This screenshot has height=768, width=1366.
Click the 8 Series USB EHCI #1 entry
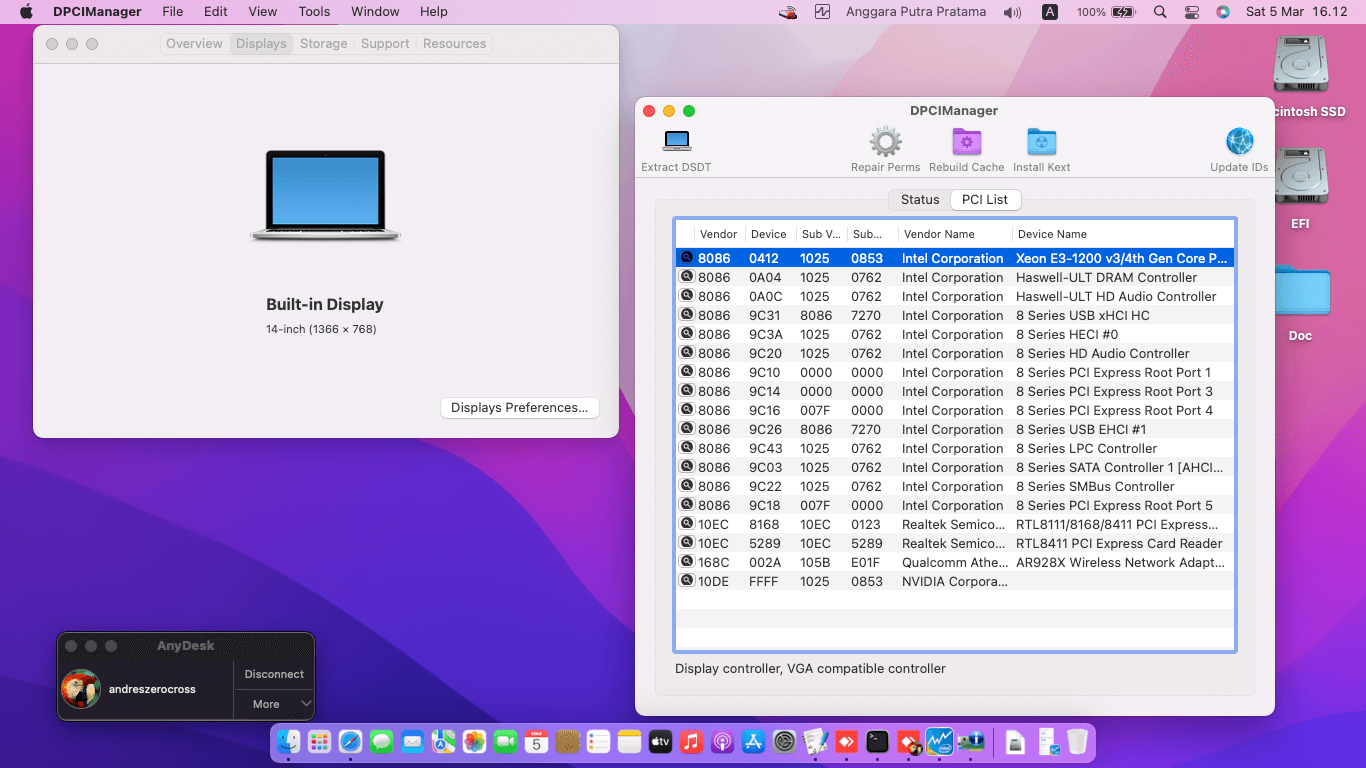point(955,429)
